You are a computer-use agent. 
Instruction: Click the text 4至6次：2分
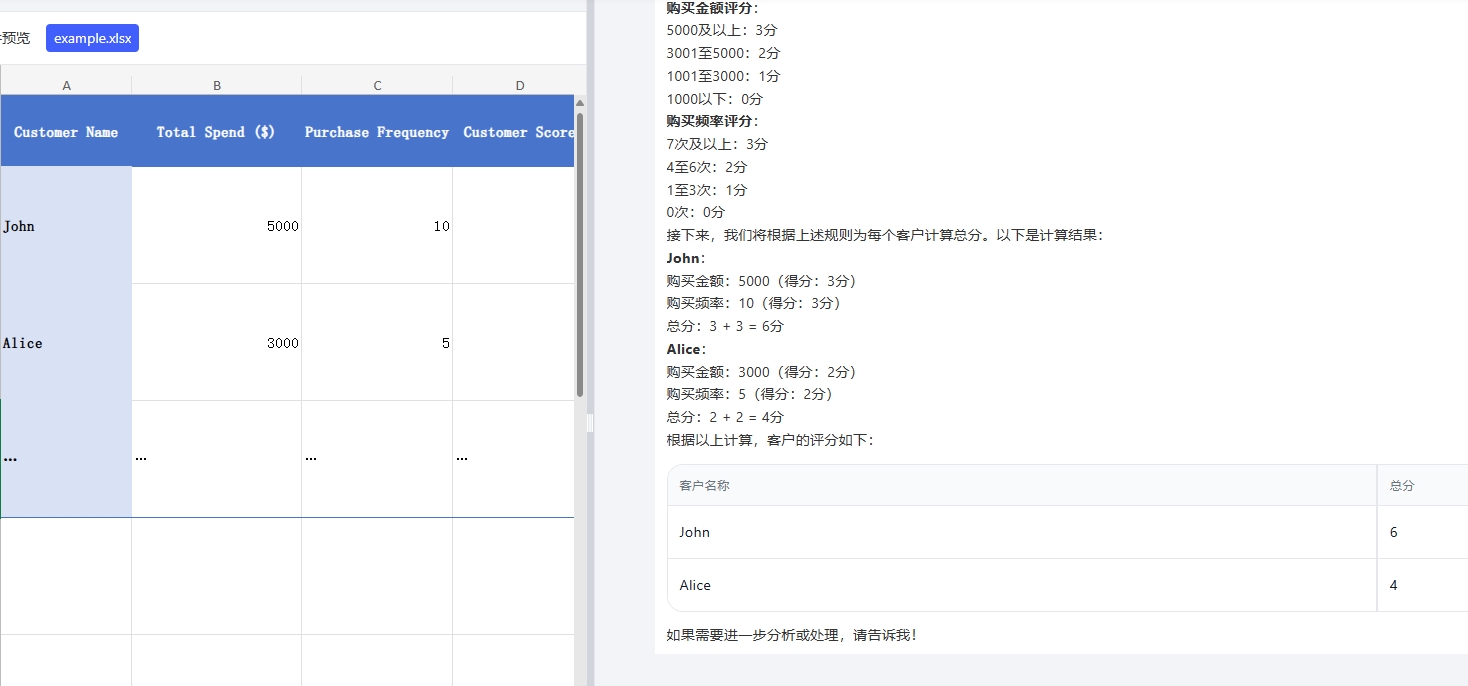[707, 167]
